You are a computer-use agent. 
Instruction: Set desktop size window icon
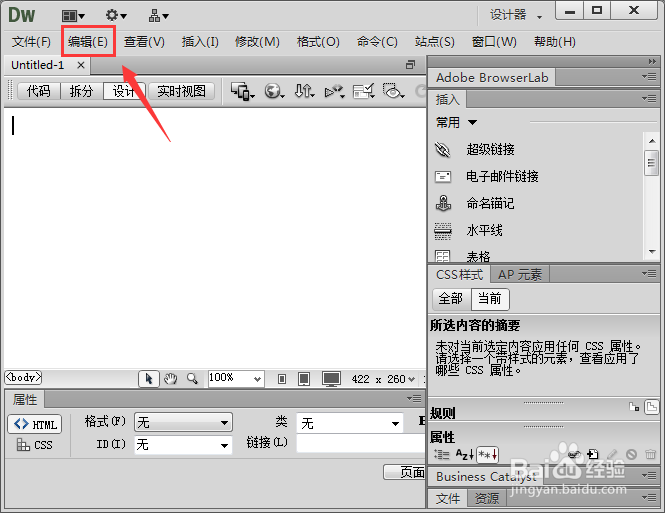pyautogui.click(x=331, y=379)
